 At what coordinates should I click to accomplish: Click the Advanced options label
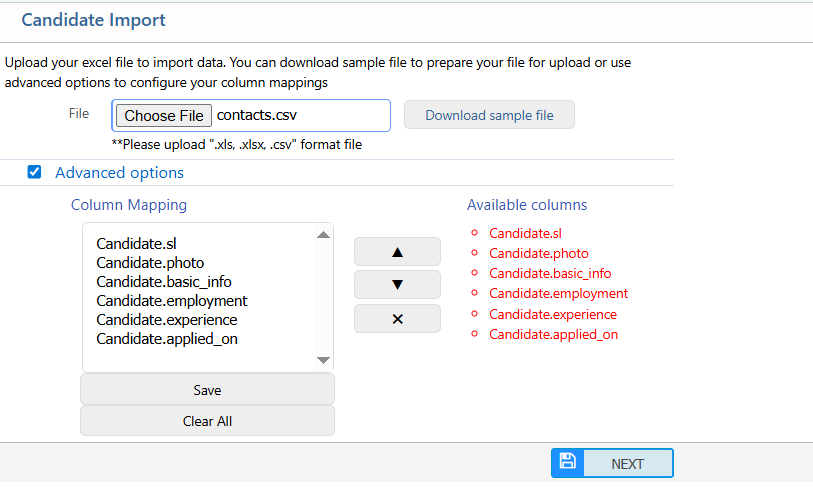click(119, 173)
